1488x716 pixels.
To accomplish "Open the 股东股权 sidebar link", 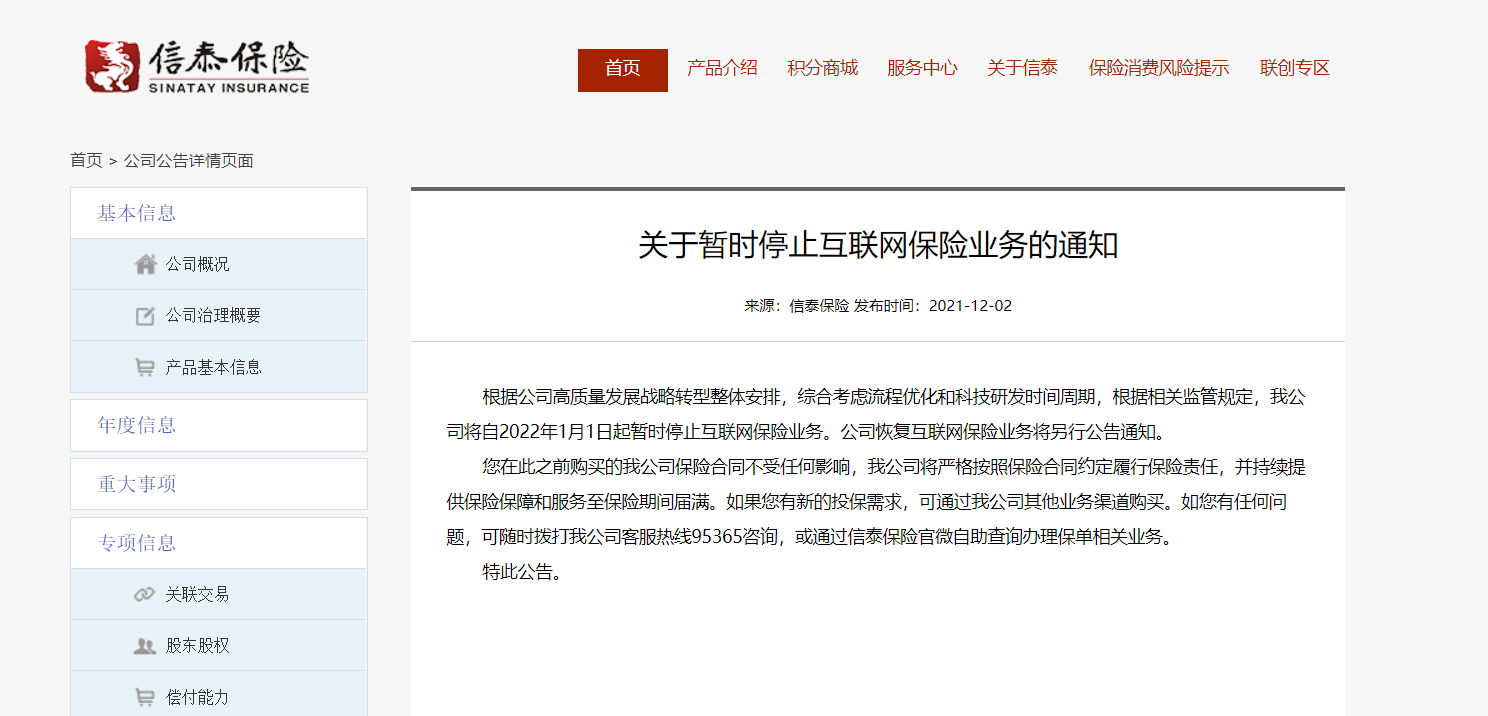I will pos(197,646).
